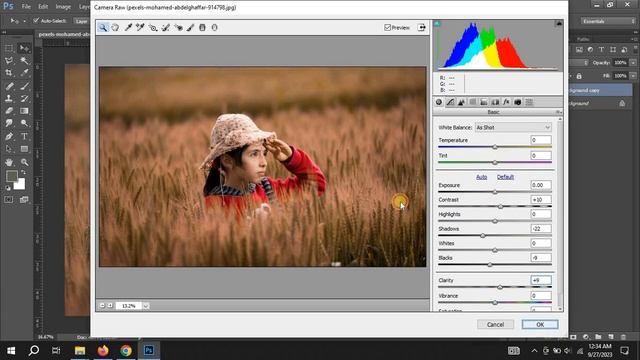Open the Detail panel tab
The width and height of the screenshot is (640, 360).
click(x=461, y=102)
